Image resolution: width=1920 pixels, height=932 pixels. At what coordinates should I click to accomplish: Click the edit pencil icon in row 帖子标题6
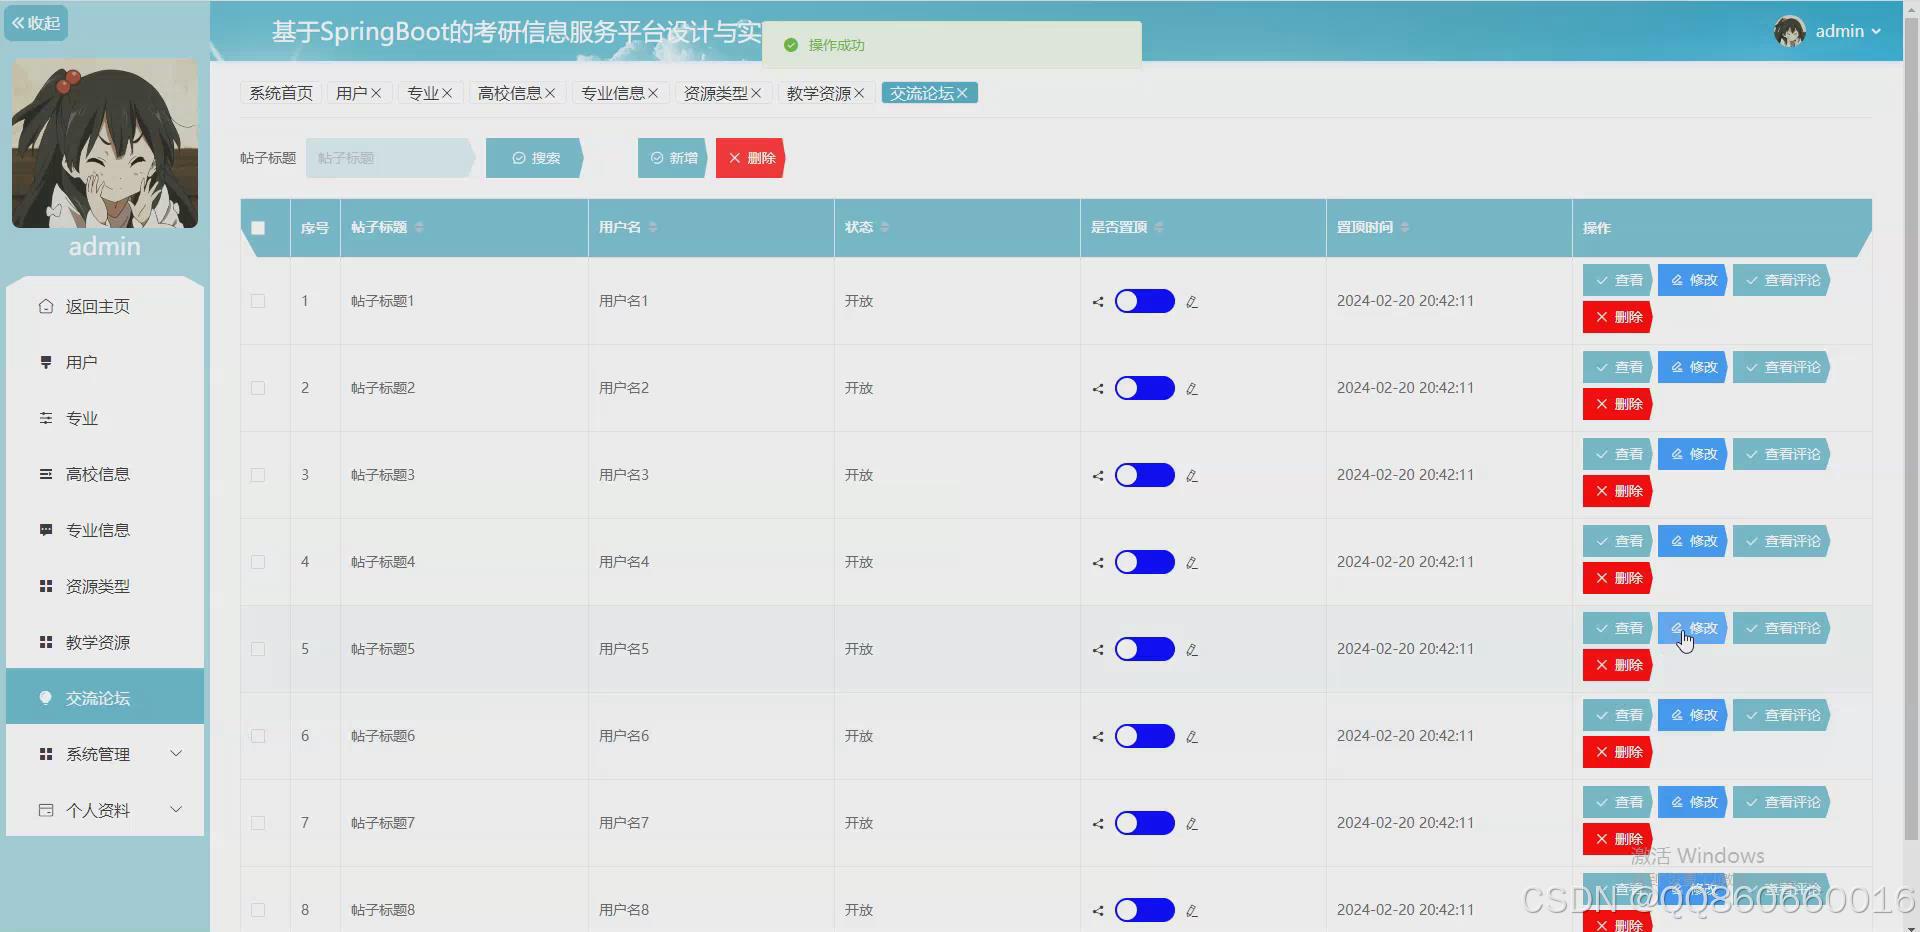click(1192, 737)
